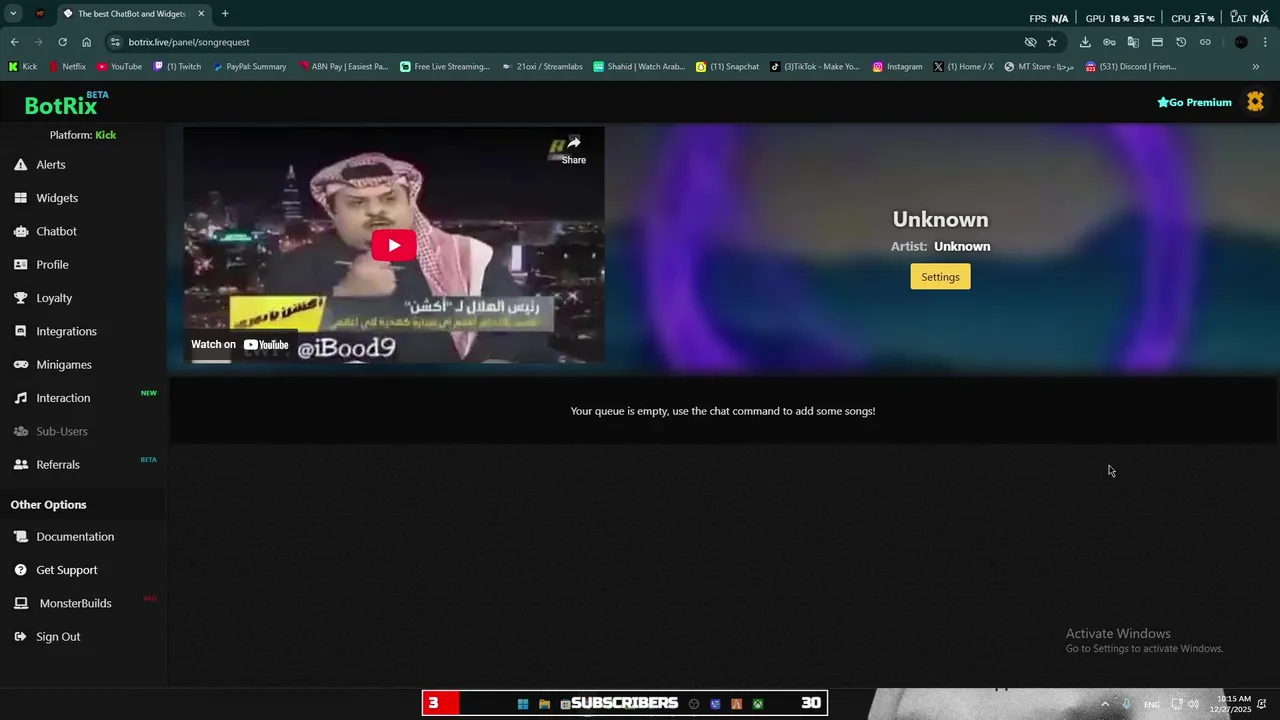Image resolution: width=1280 pixels, height=720 pixels.
Task: Open the Discord Friends bookmark
Action: click(1130, 67)
